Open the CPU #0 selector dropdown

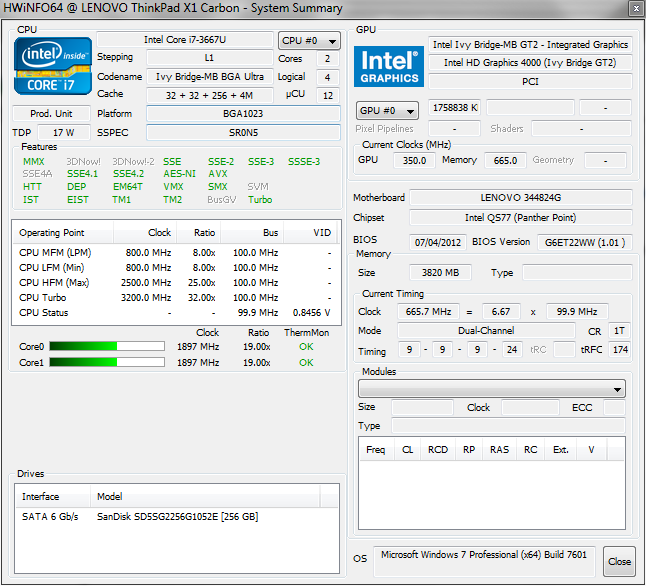tap(308, 41)
